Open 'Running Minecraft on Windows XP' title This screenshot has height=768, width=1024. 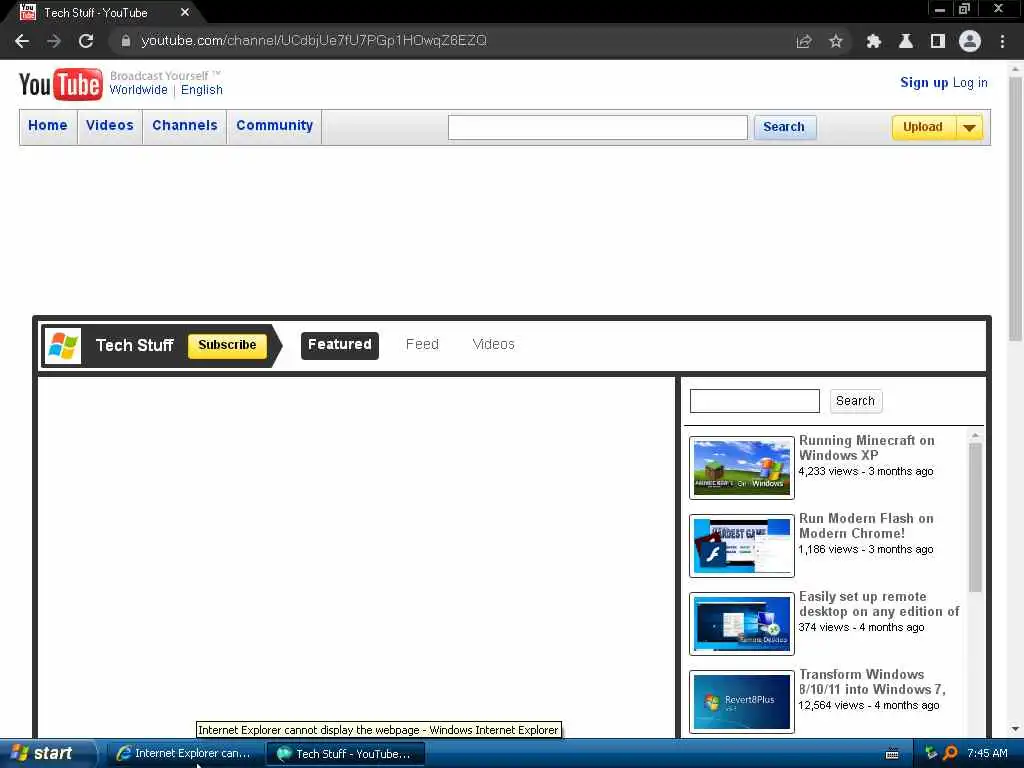point(867,448)
